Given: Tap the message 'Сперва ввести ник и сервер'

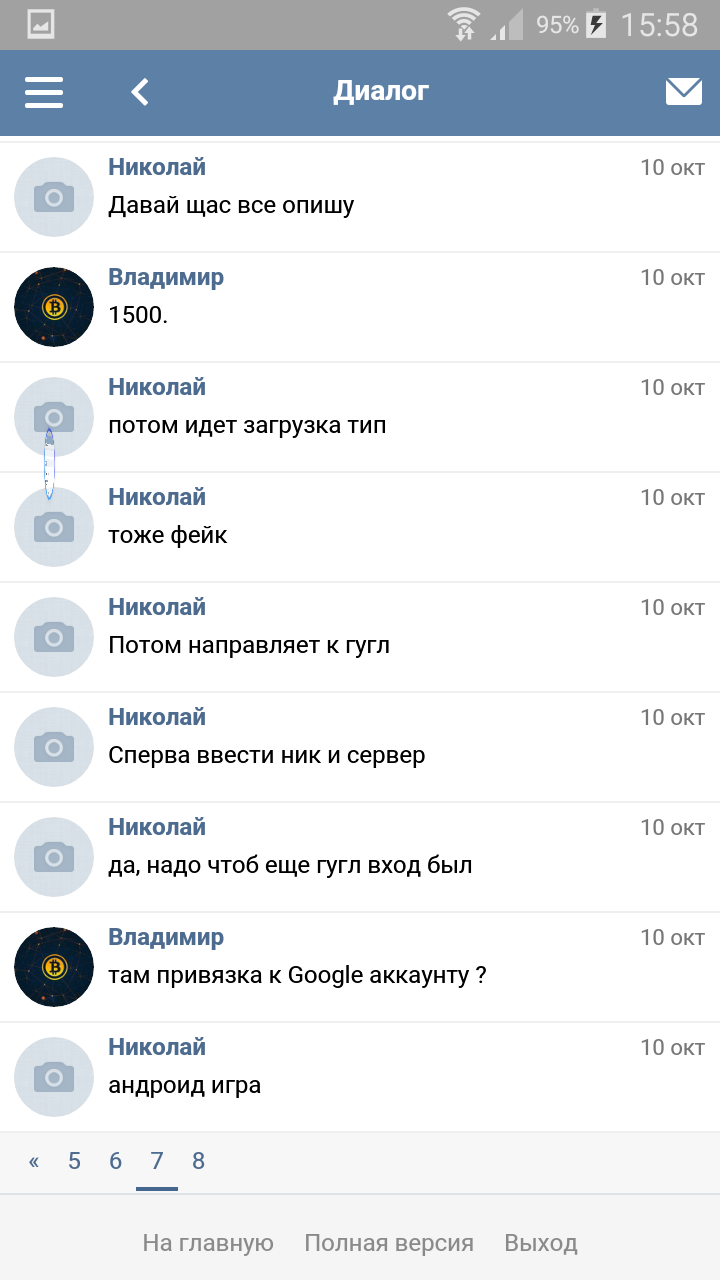Looking at the screenshot, I should click(267, 755).
